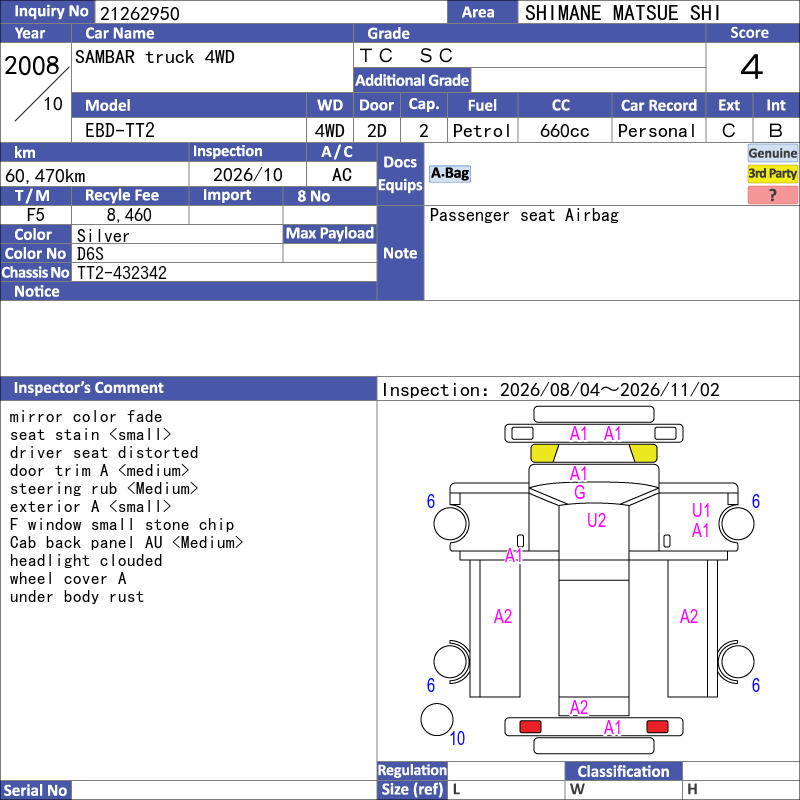Image resolution: width=800 pixels, height=800 pixels.
Task: Click the Additional Grade label
Action: click(412, 80)
